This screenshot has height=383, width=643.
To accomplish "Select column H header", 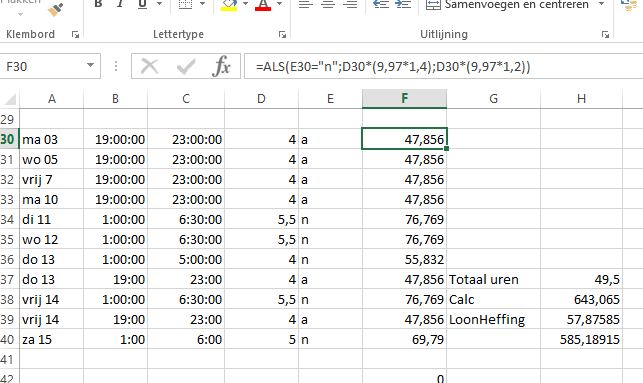I will tap(581, 99).
